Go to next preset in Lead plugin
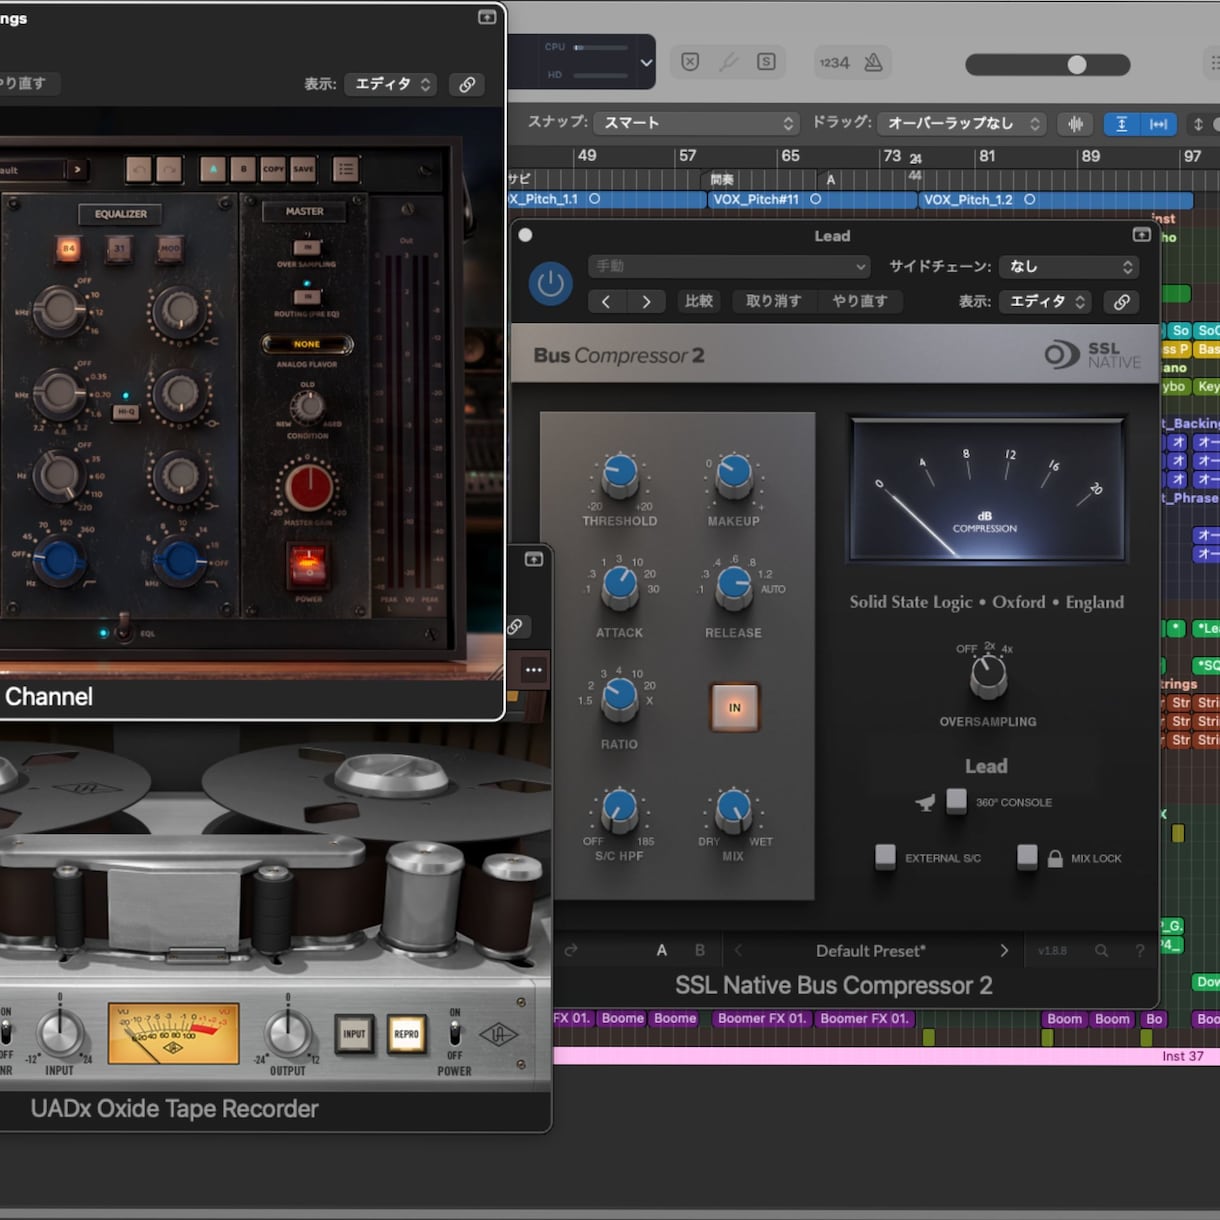This screenshot has height=1220, width=1220. pyautogui.click(x=646, y=301)
